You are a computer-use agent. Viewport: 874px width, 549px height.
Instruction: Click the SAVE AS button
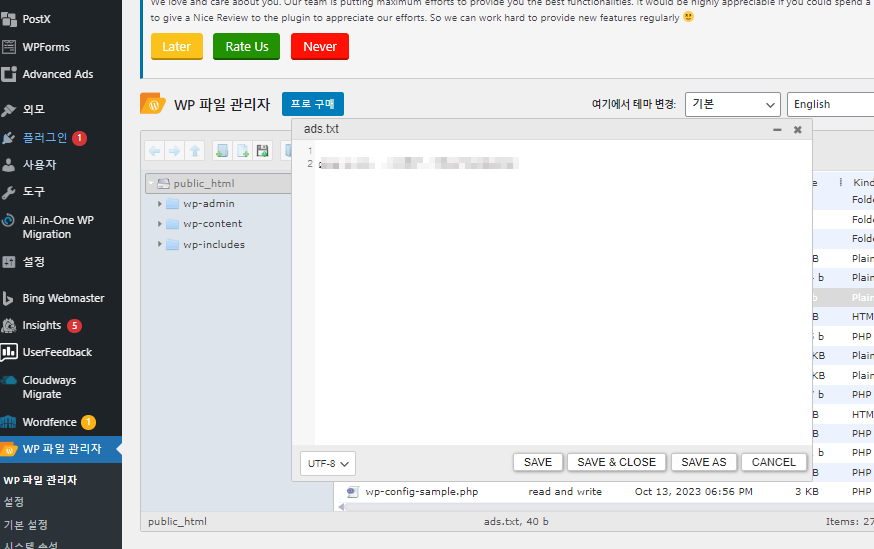tap(703, 462)
